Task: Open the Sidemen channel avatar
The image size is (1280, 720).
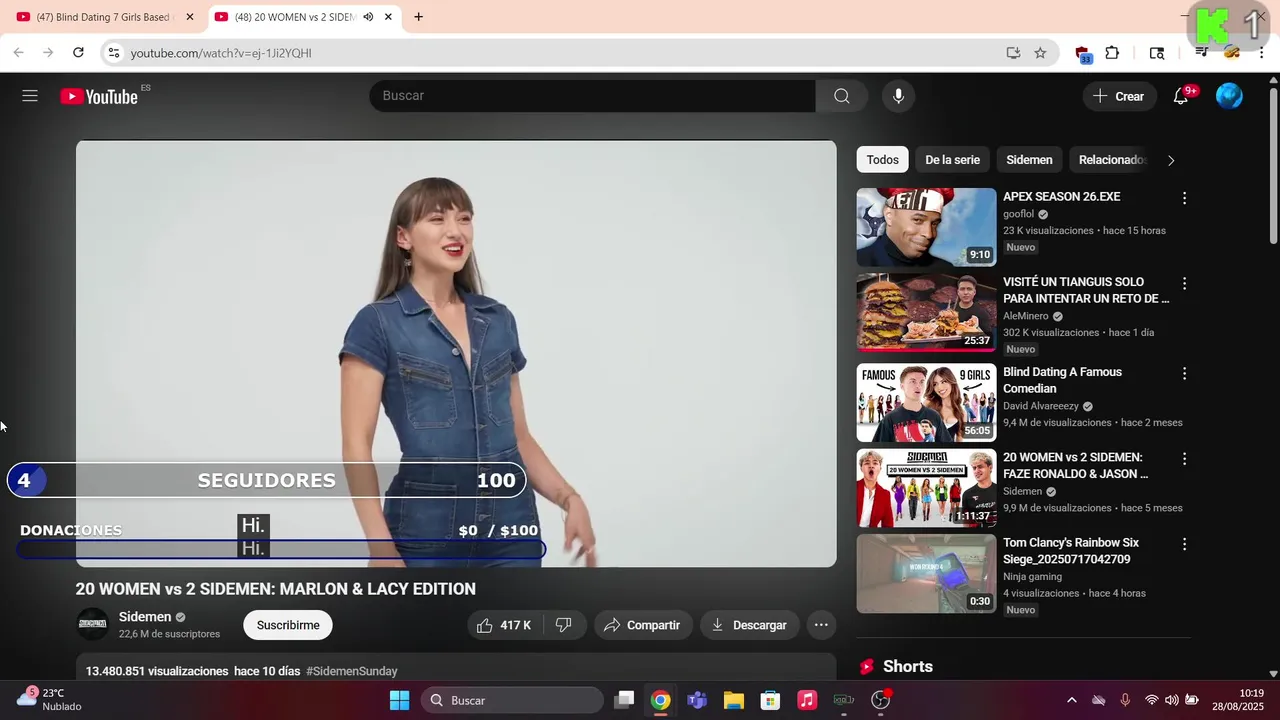Action: (93, 624)
